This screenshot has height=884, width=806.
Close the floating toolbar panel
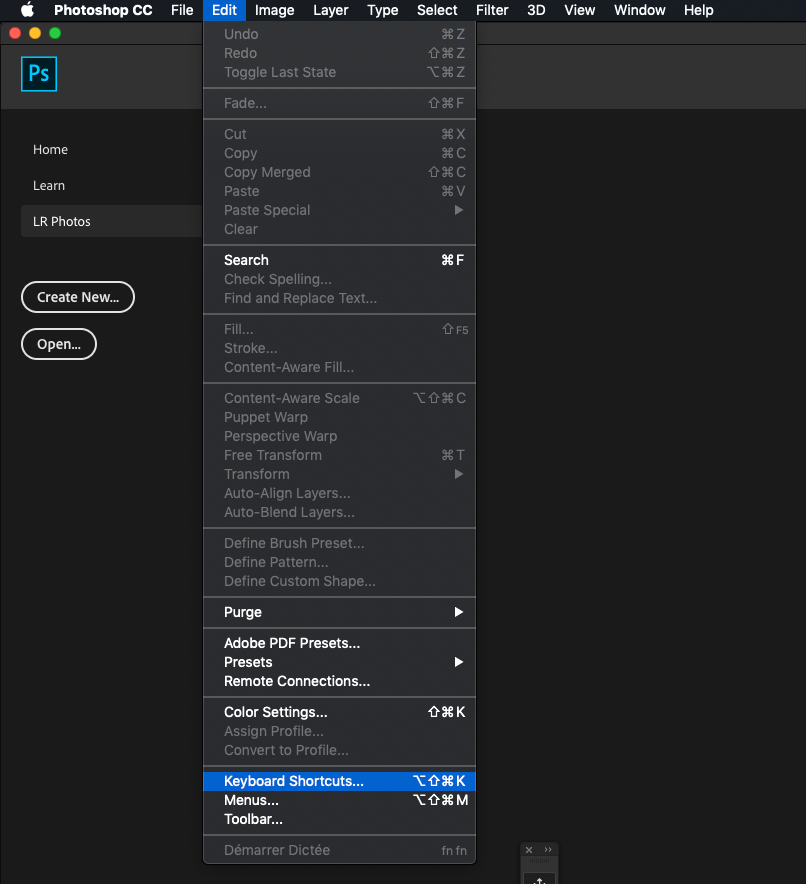point(530,850)
